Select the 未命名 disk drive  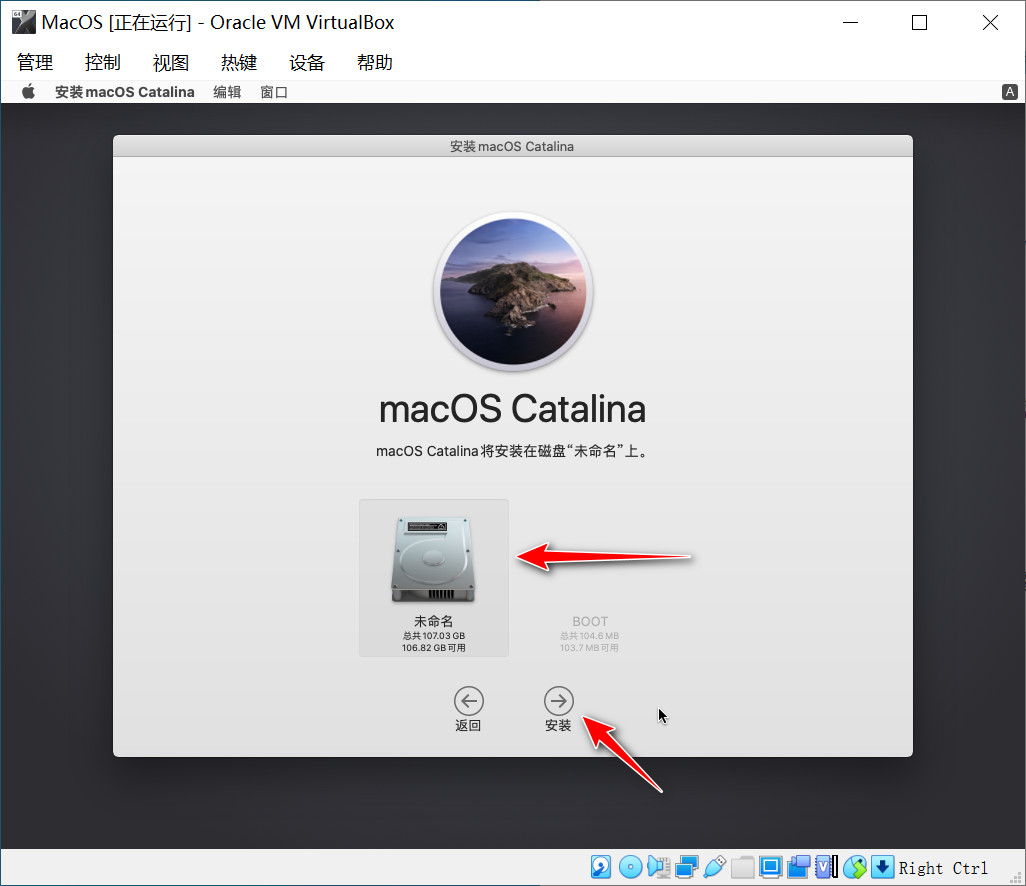tap(433, 578)
